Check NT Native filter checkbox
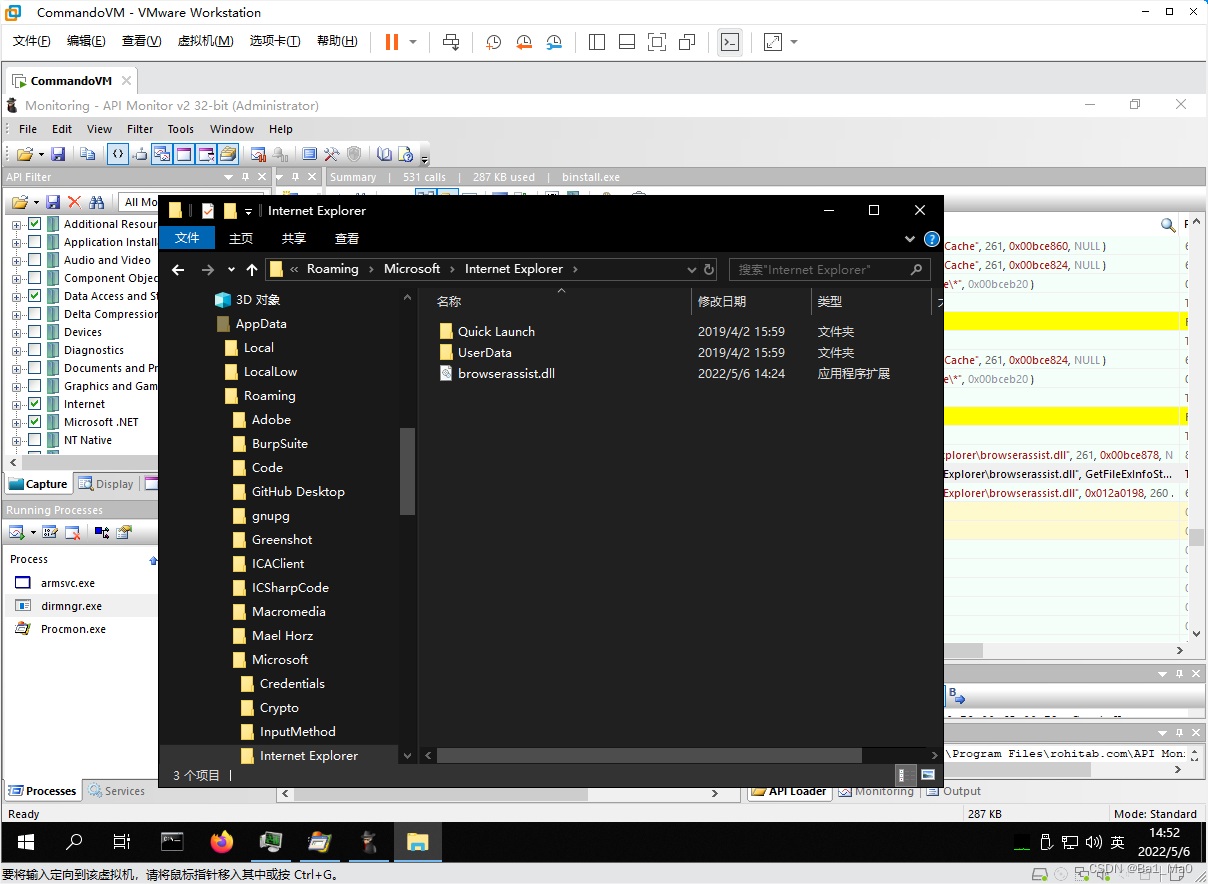1208x884 pixels. 35,440
